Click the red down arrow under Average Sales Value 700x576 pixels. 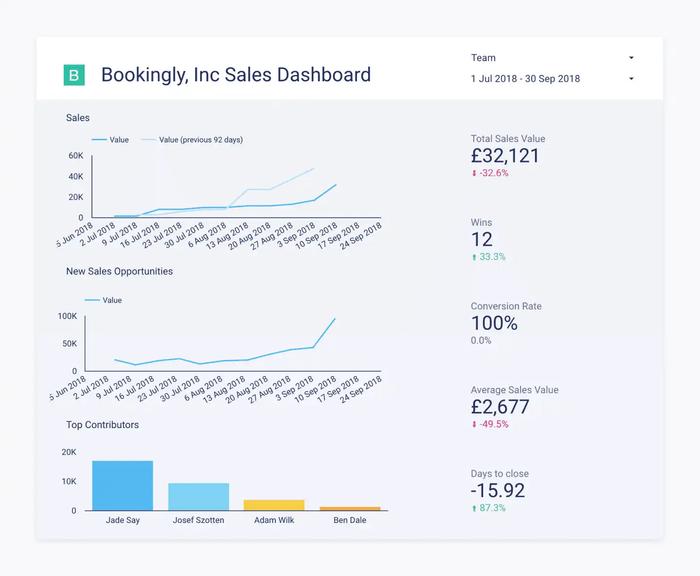[x=475, y=424]
